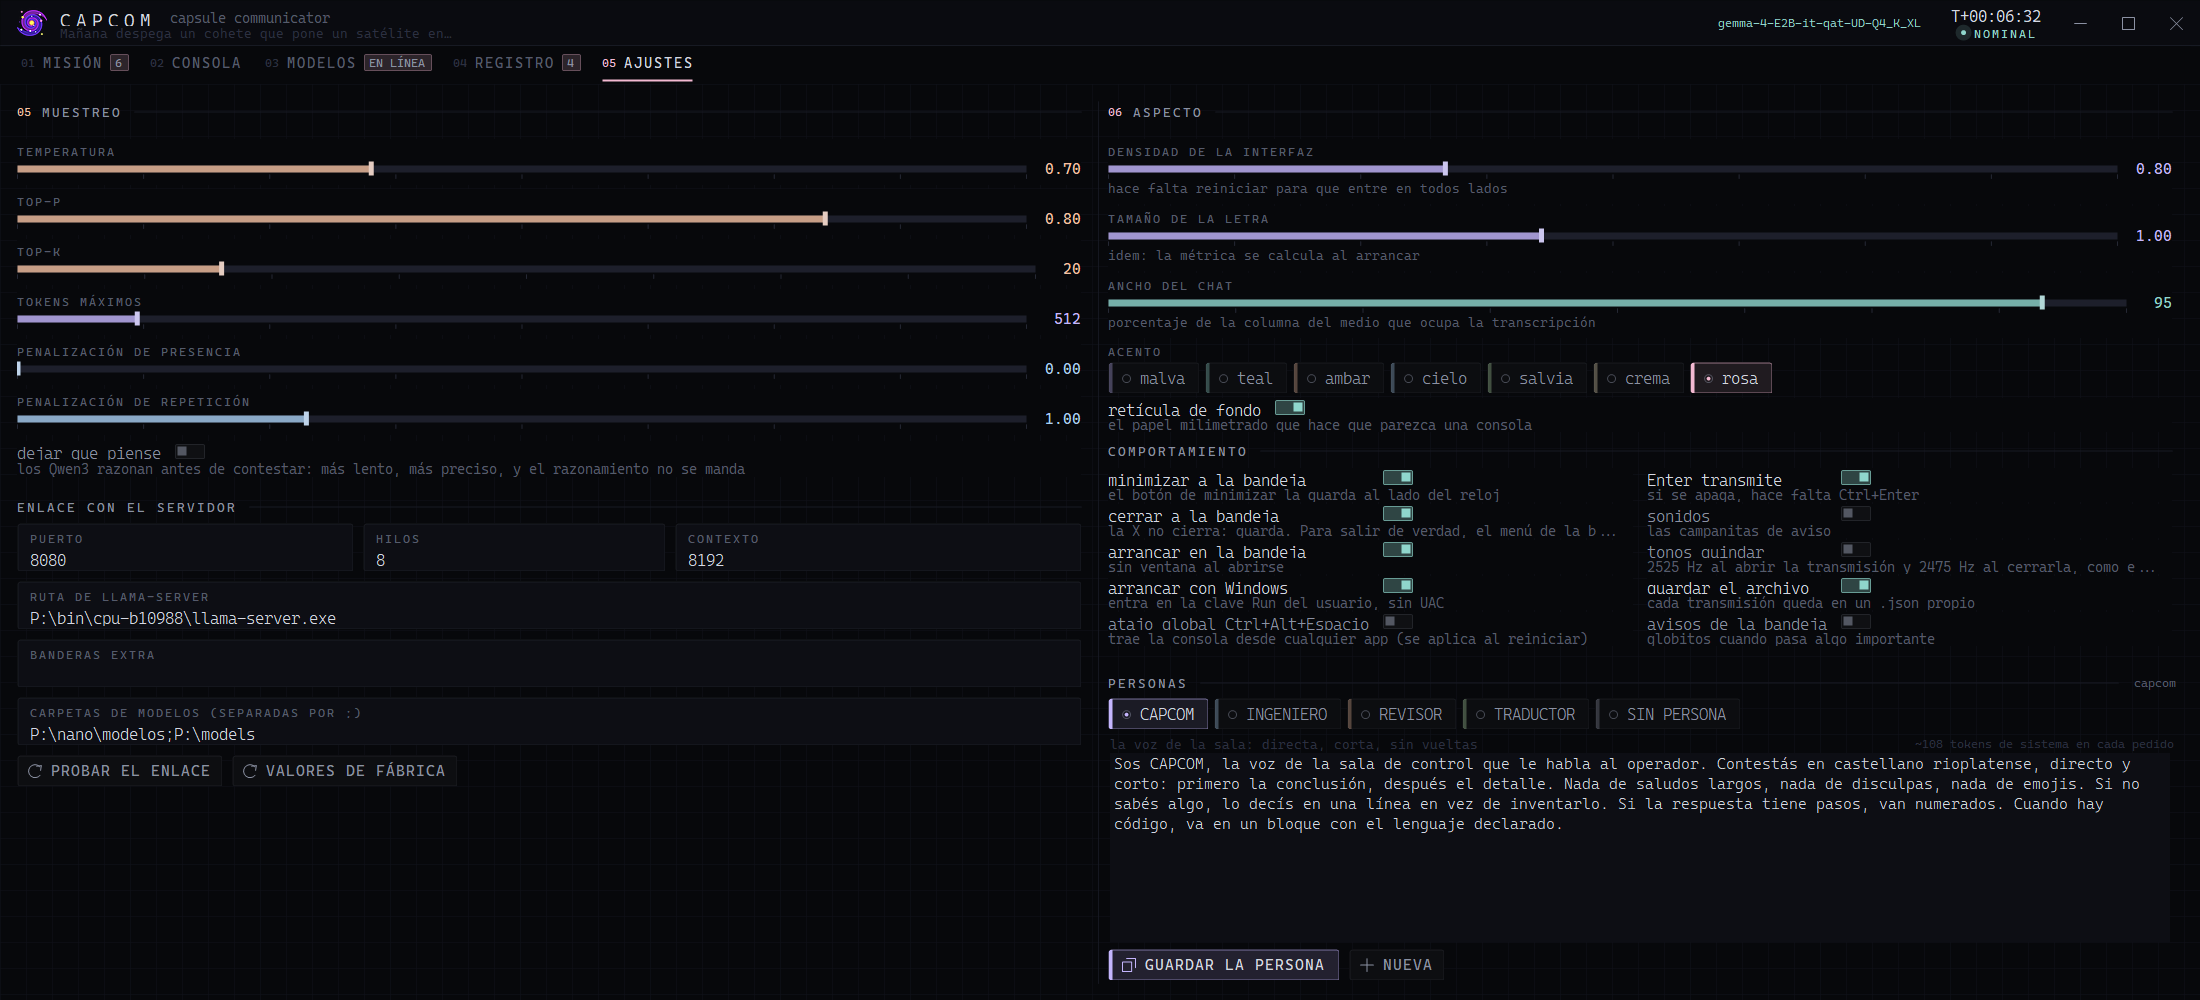The image size is (2200, 1000).
Task: Click the Puerto input field
Action: pyautogui.click(x=185, y=548)
